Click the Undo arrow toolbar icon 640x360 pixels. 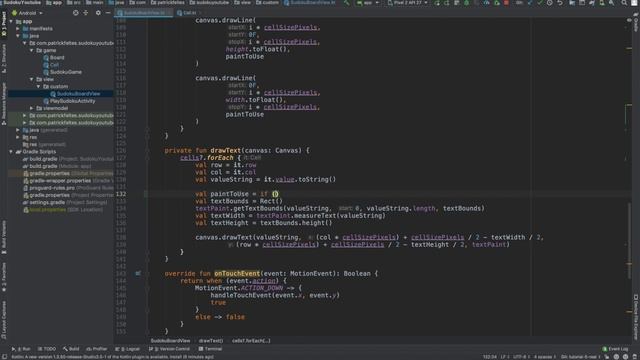pos(560,3)
